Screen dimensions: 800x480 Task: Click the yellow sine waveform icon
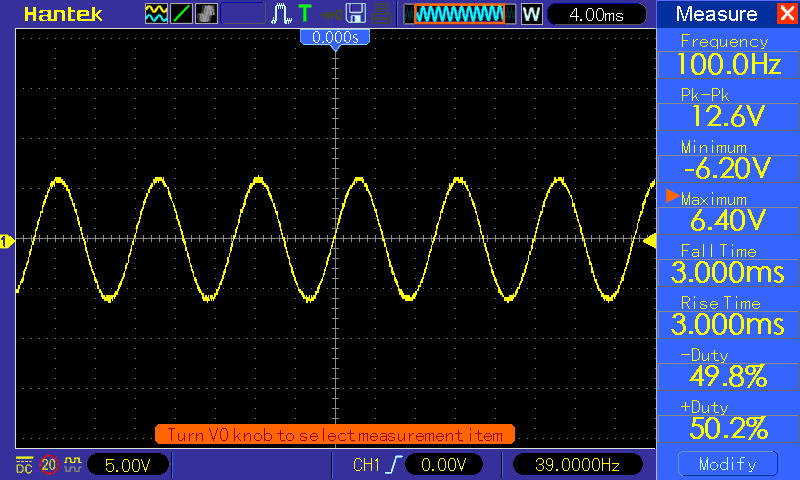[156, 14]
